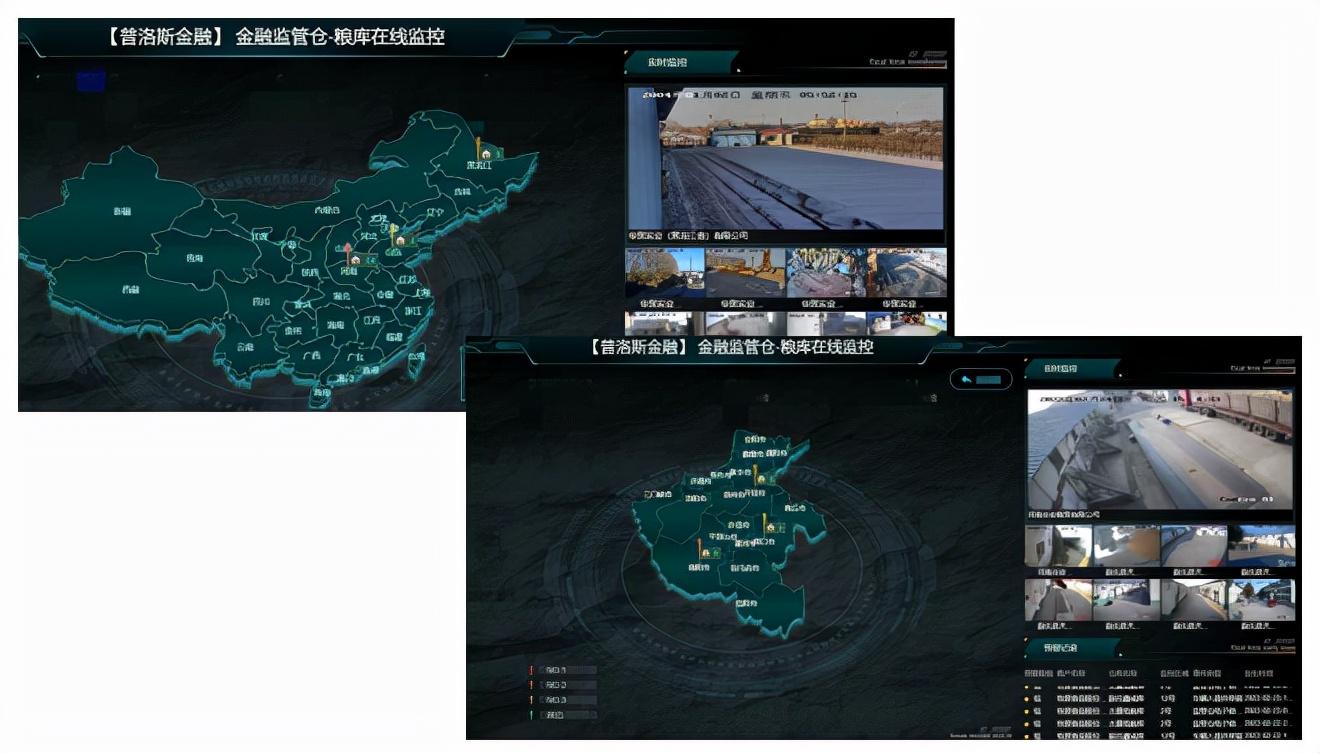Click Hunan (湖南) on the China map
Image resolution: width=1320 pixels, height=754 pixels.
click(x=335, y=325)
